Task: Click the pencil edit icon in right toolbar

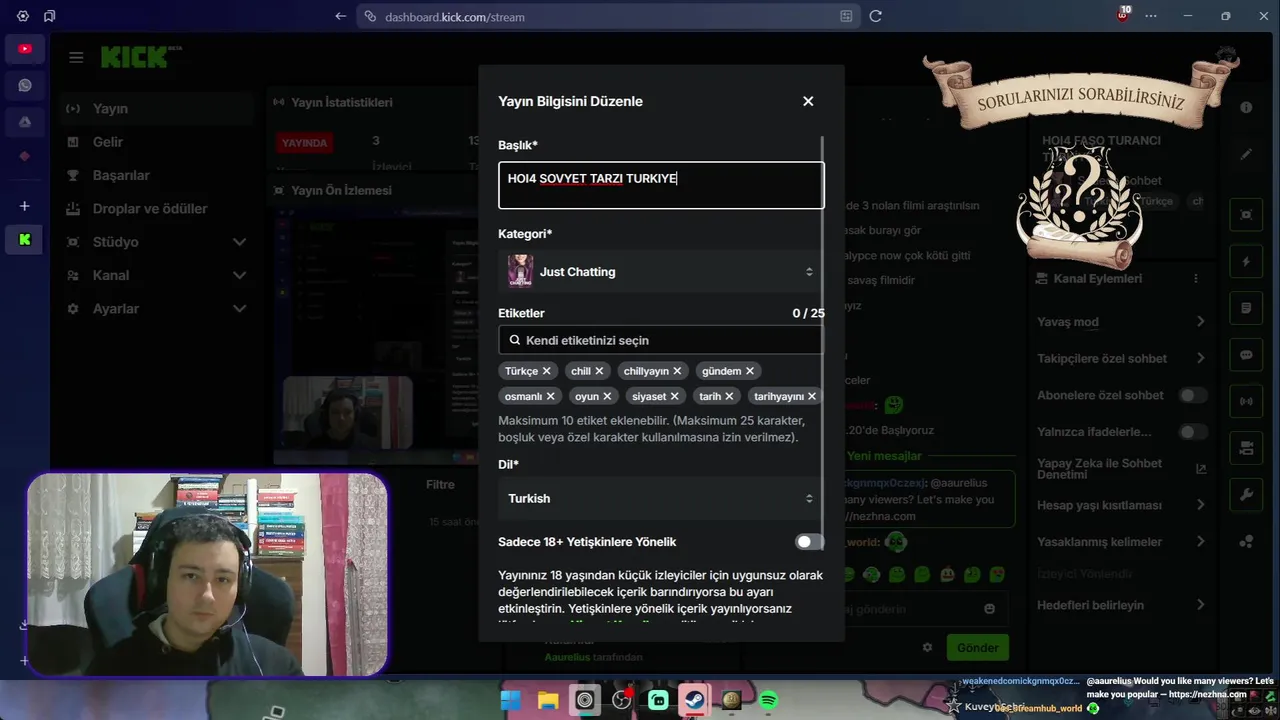Action: point(1246,154)
